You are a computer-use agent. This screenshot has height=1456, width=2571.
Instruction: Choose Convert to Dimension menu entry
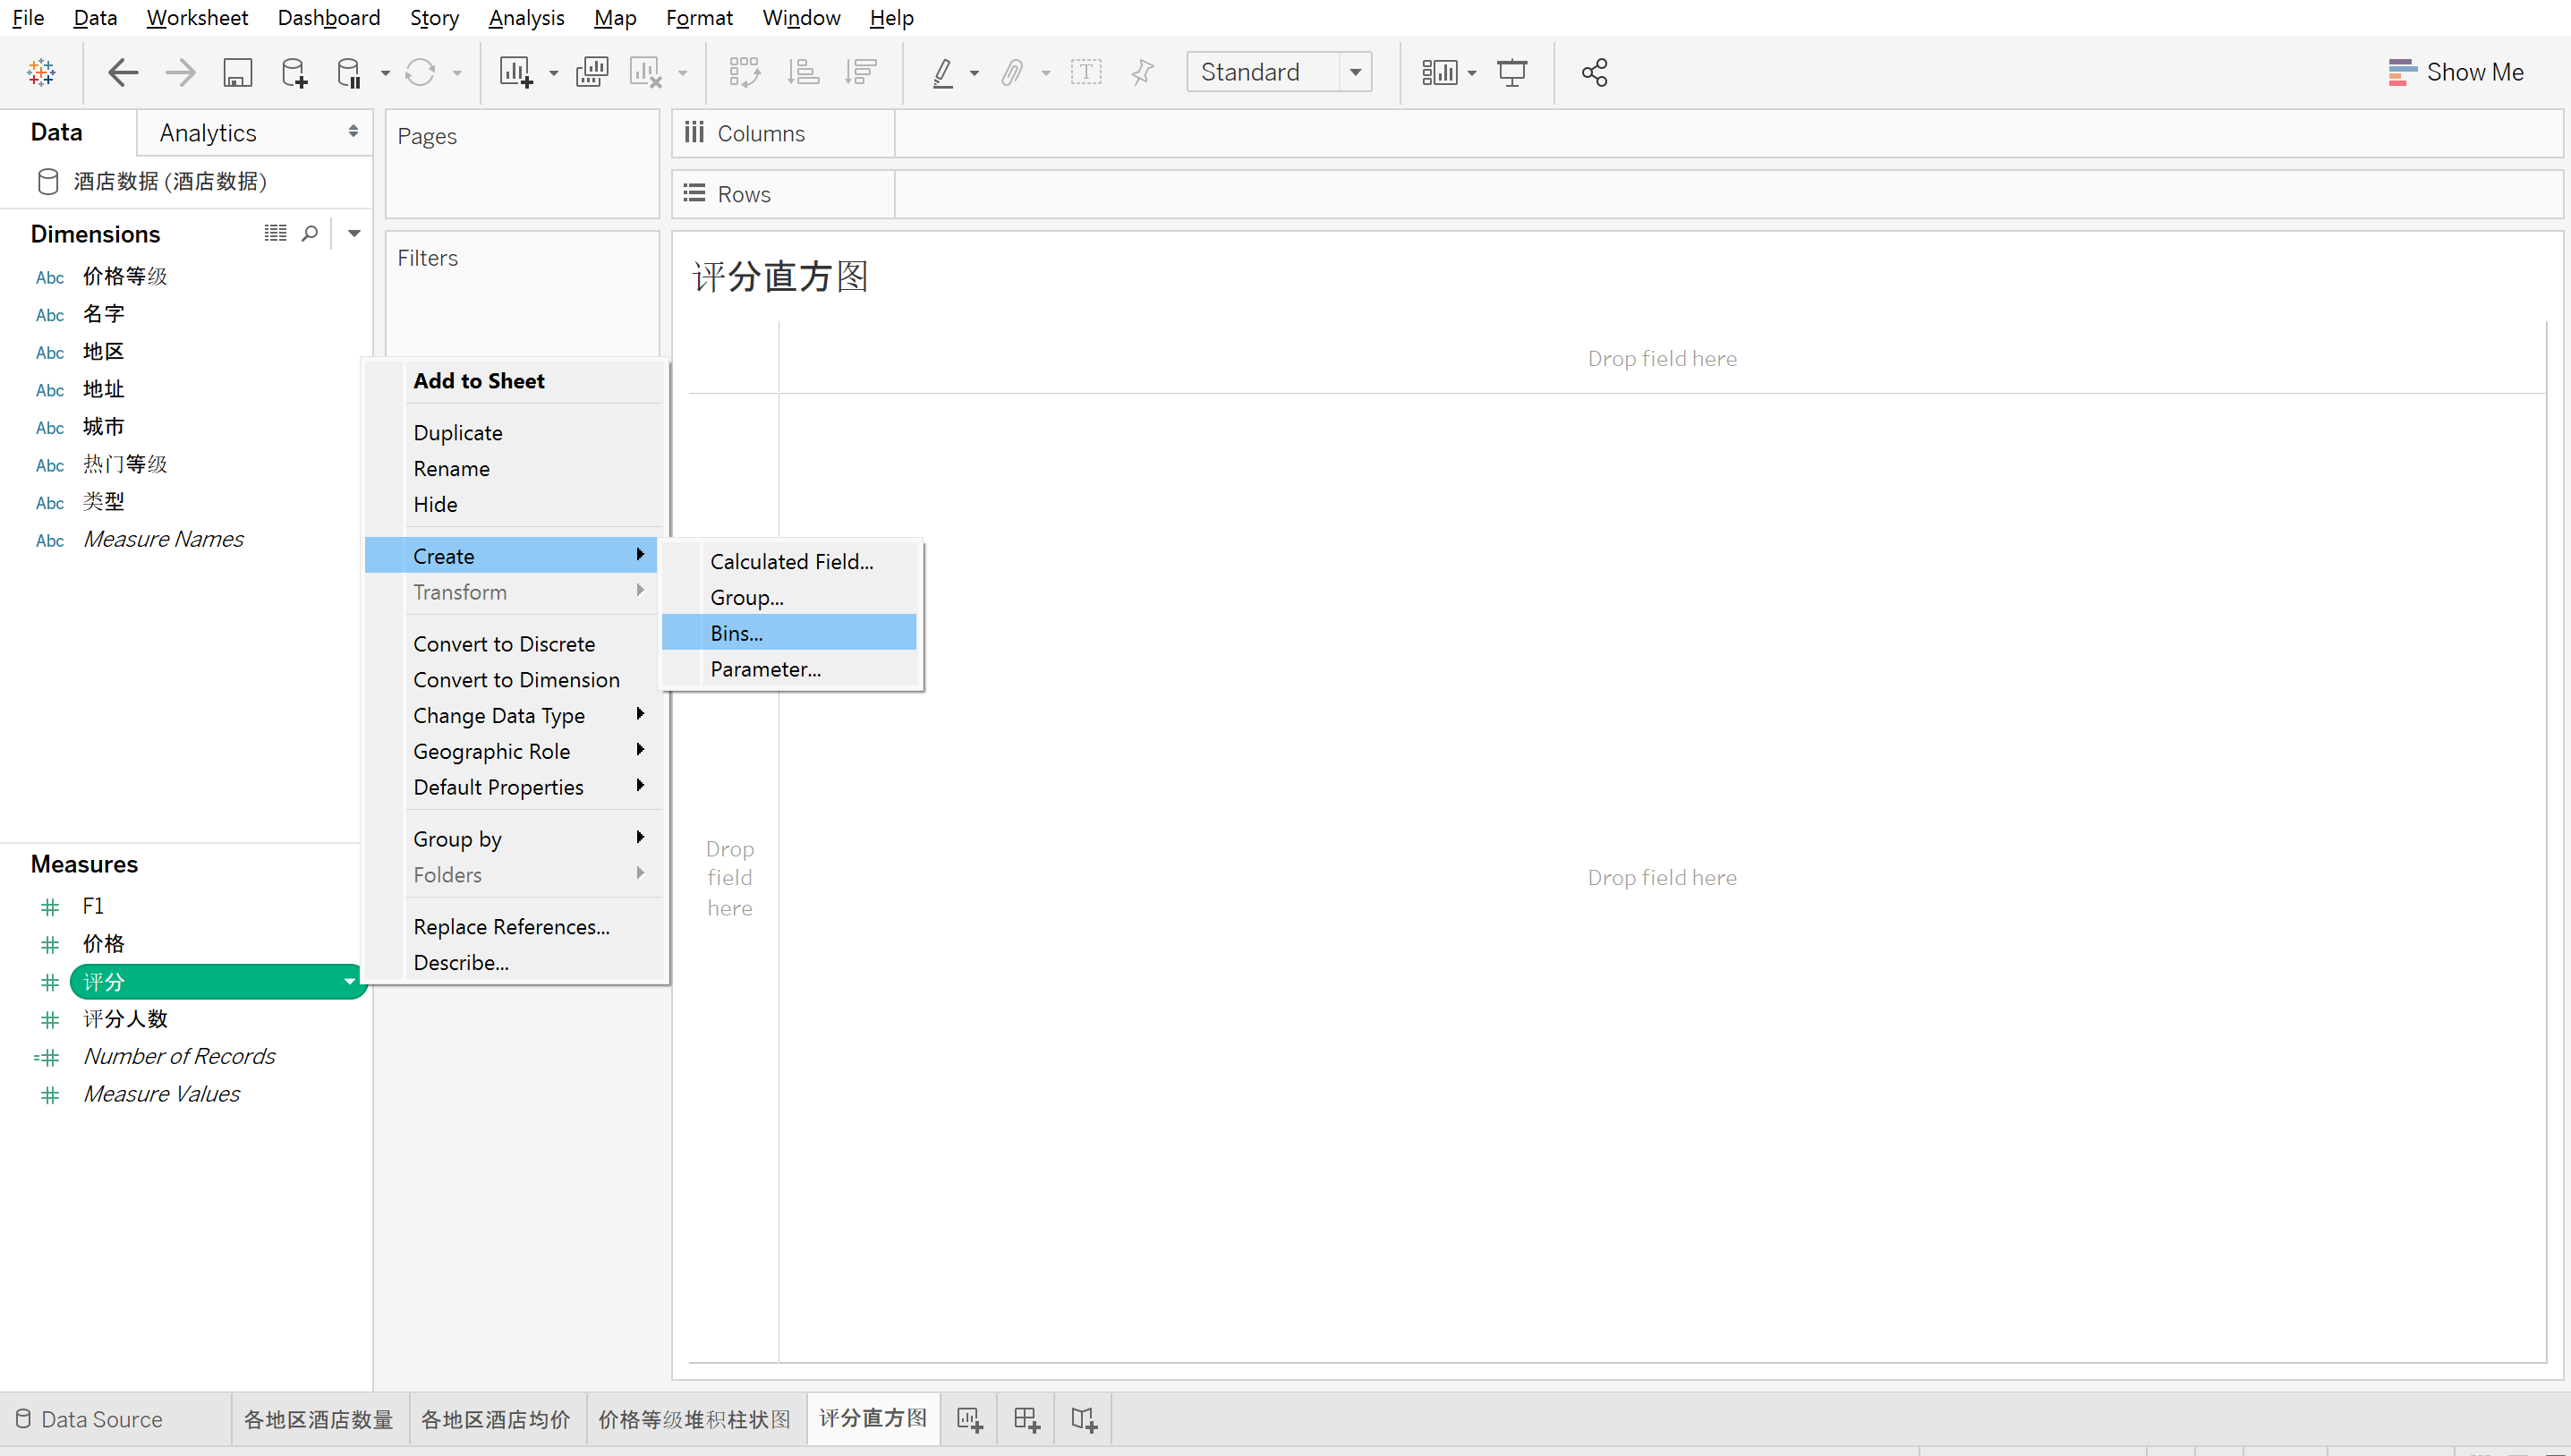tap(516, 680)
